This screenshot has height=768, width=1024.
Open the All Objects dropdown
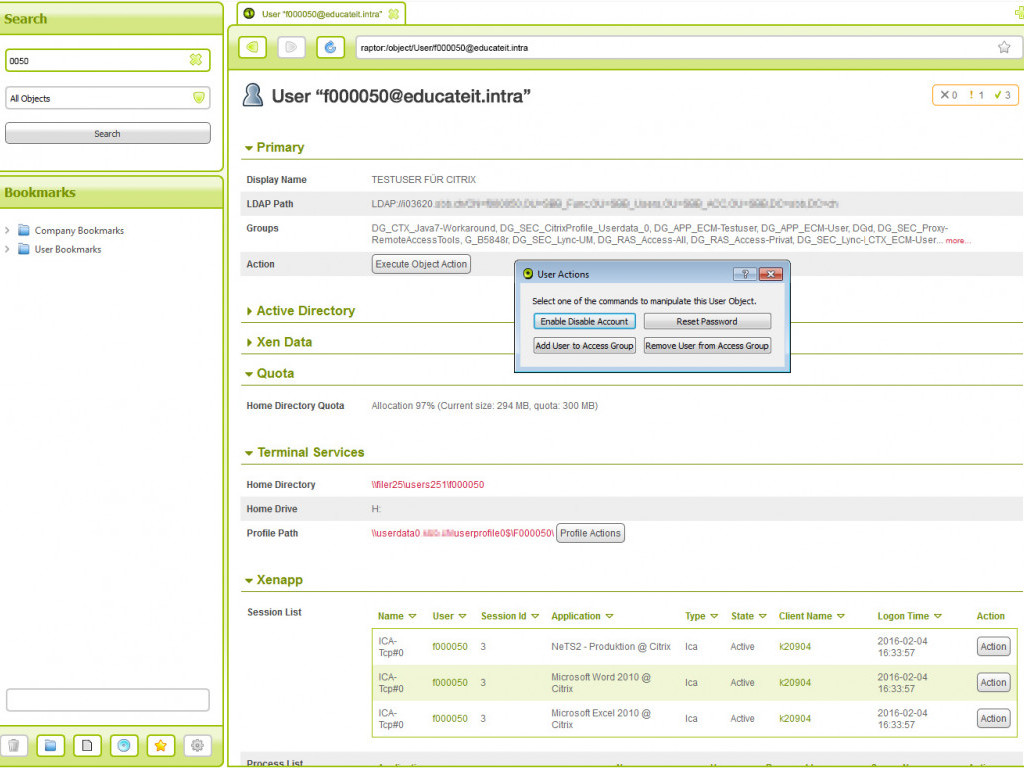(198, 98)
